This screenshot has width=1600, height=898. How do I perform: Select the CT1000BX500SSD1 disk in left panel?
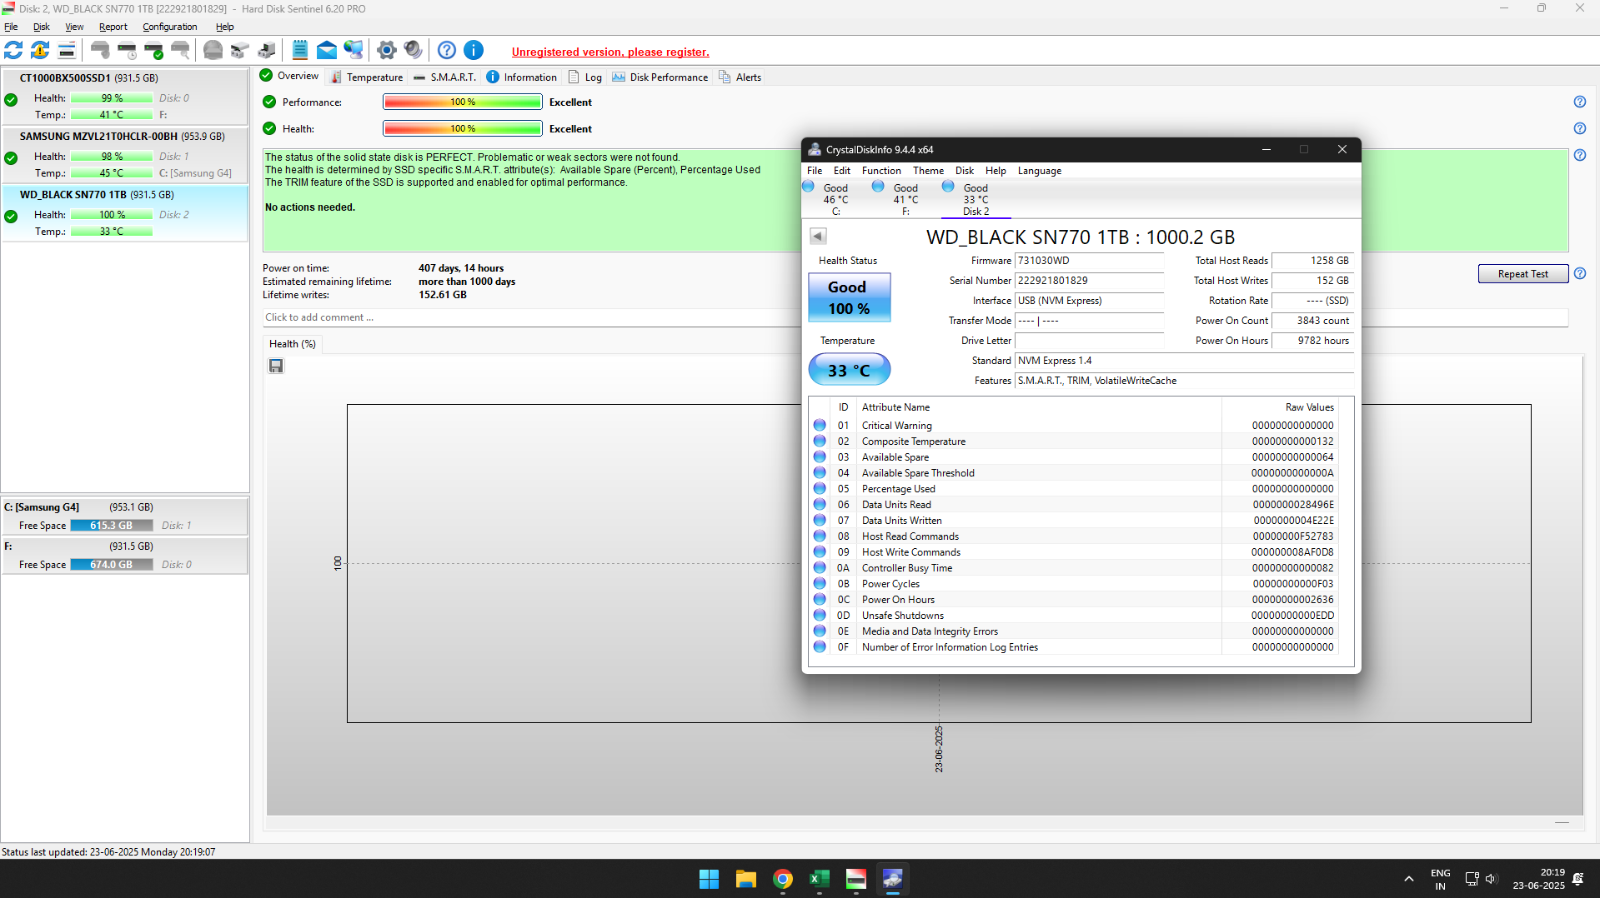(125, 96)
